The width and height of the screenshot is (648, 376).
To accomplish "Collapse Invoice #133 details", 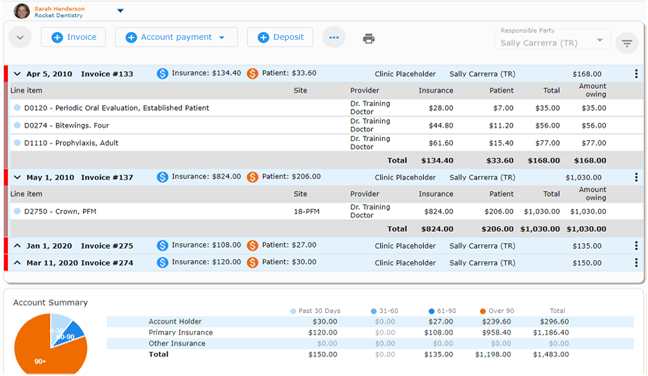I will point(17,74).
